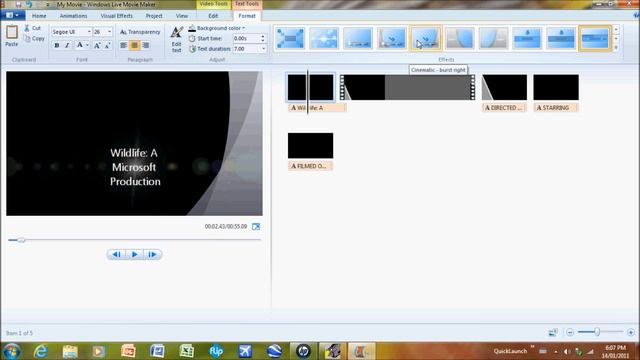Click into the Start time field
This screenshot has width=640, height=360.
click(246, 38)
